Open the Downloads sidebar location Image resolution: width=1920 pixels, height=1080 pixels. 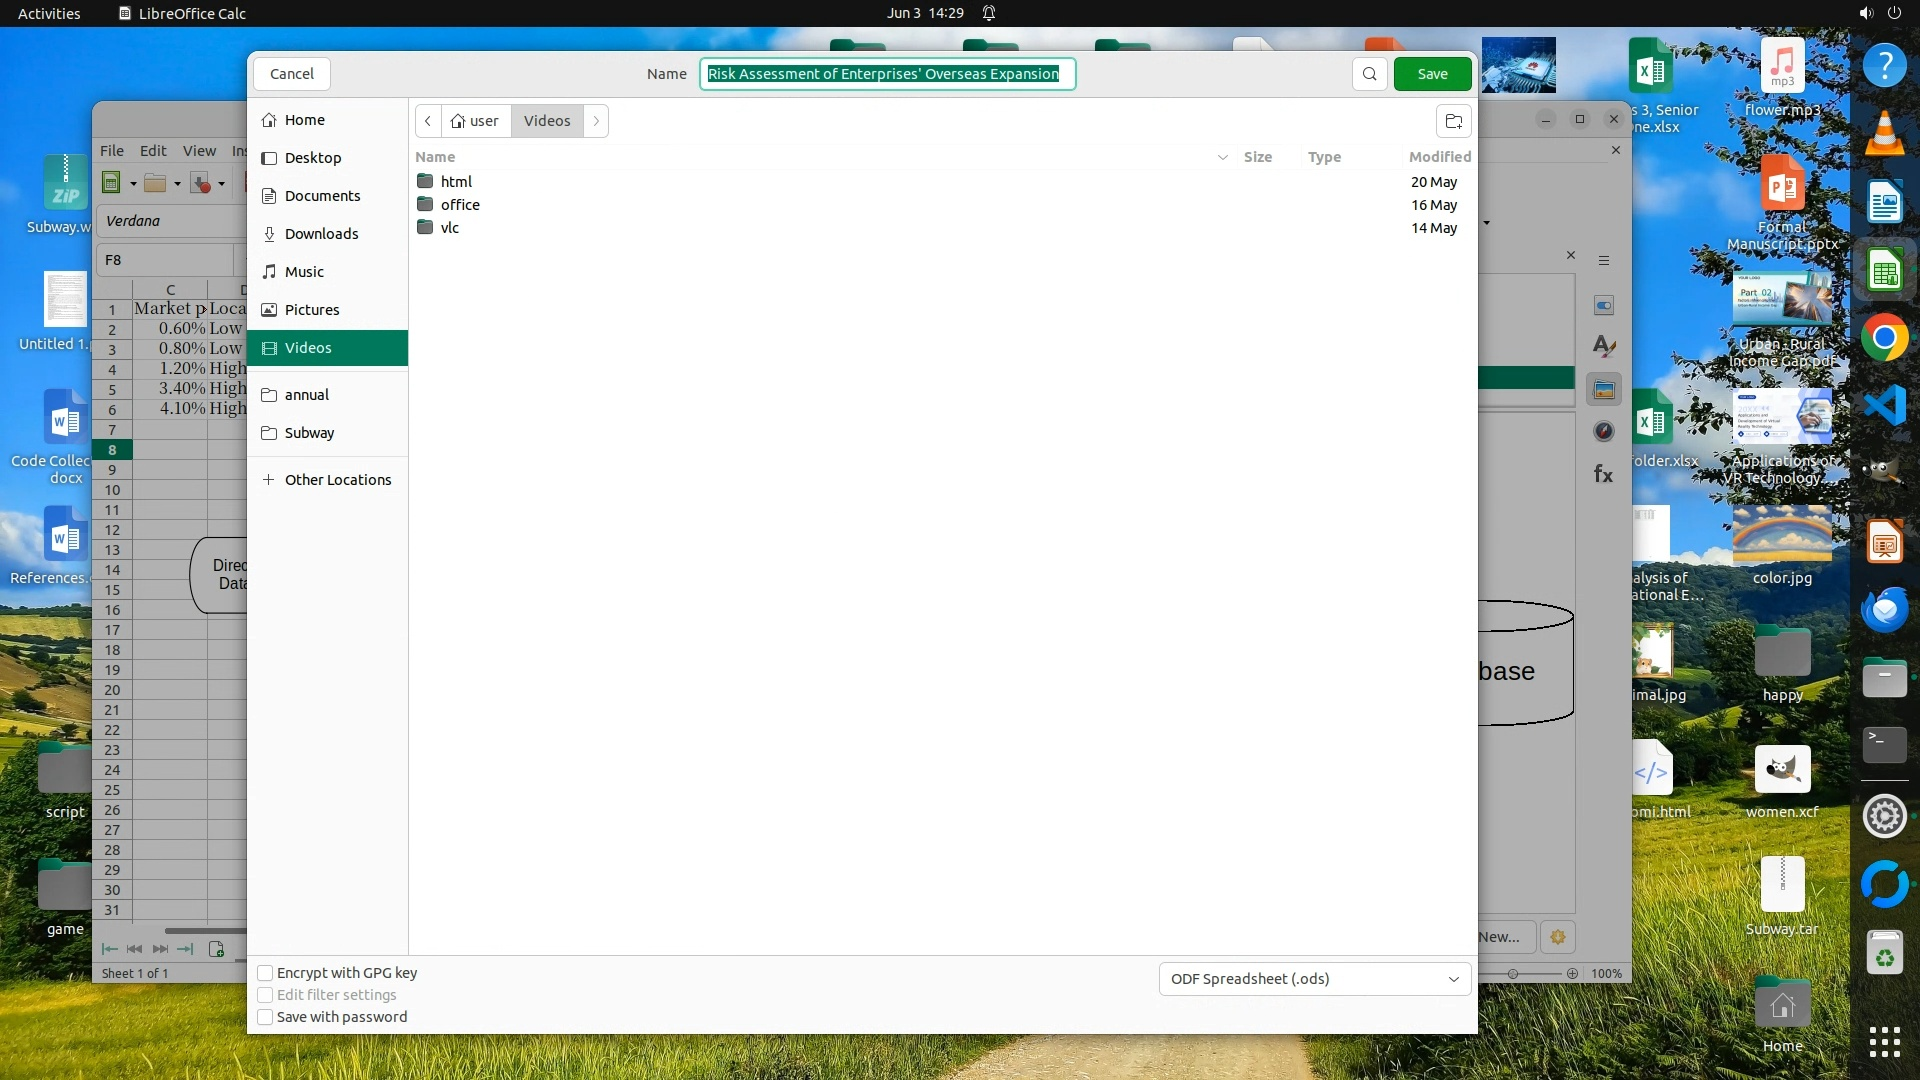click(x=321, y=234)
